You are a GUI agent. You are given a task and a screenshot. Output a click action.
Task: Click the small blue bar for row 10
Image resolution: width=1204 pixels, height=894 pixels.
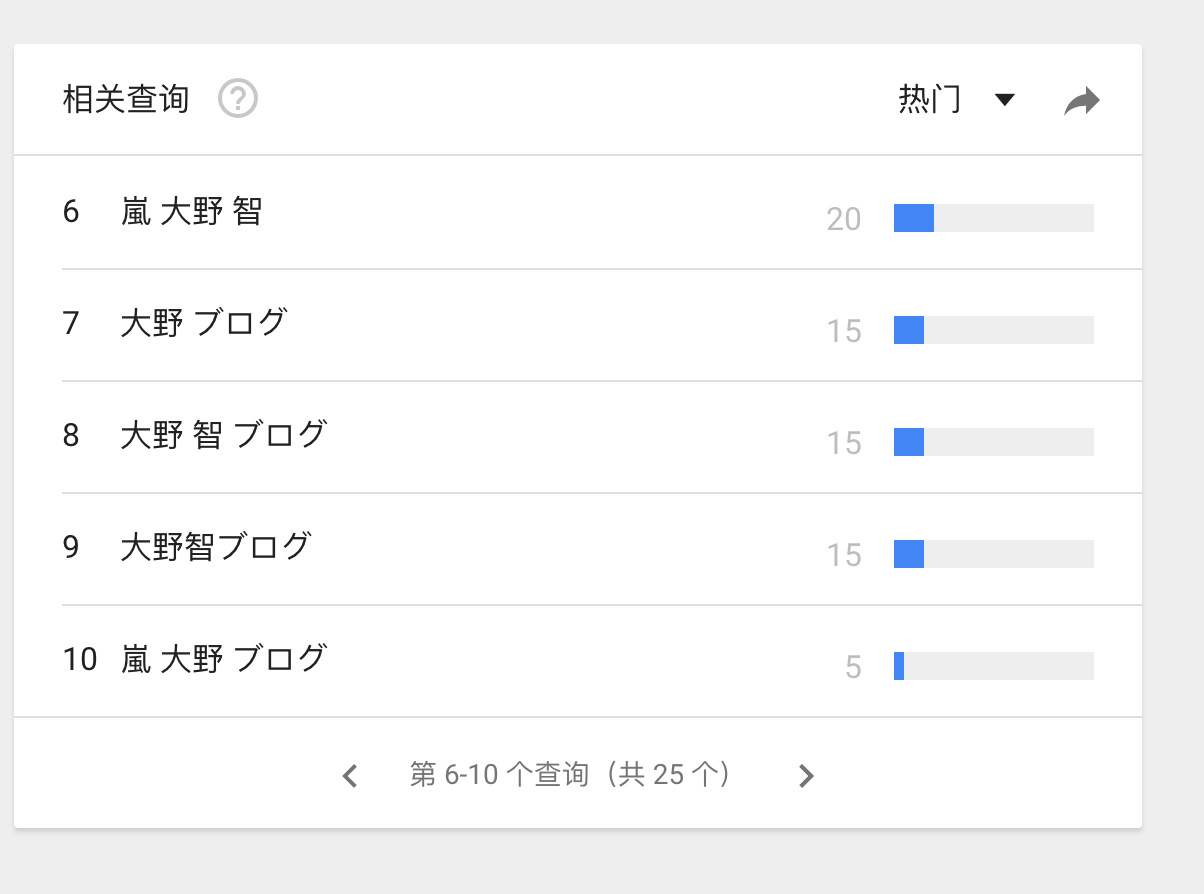pyautogui.click(x=899, y=666)
